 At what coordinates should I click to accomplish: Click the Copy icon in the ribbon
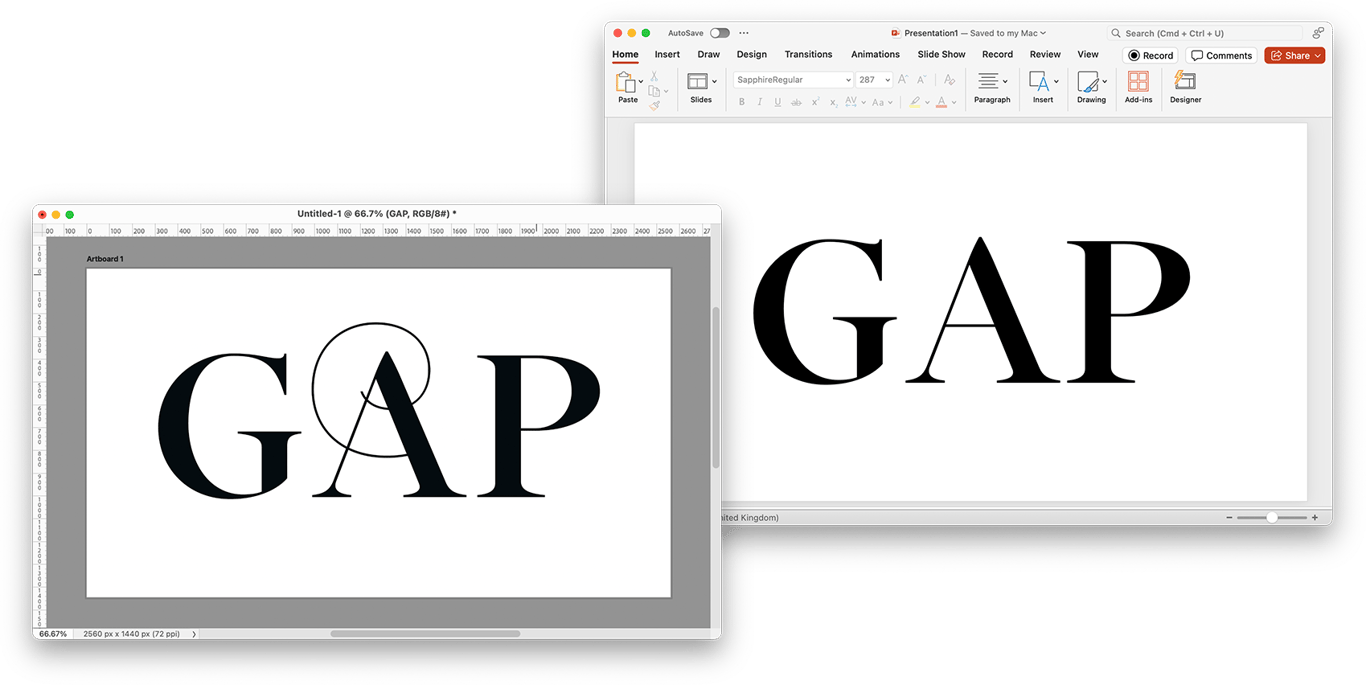(x=654, y=91)
